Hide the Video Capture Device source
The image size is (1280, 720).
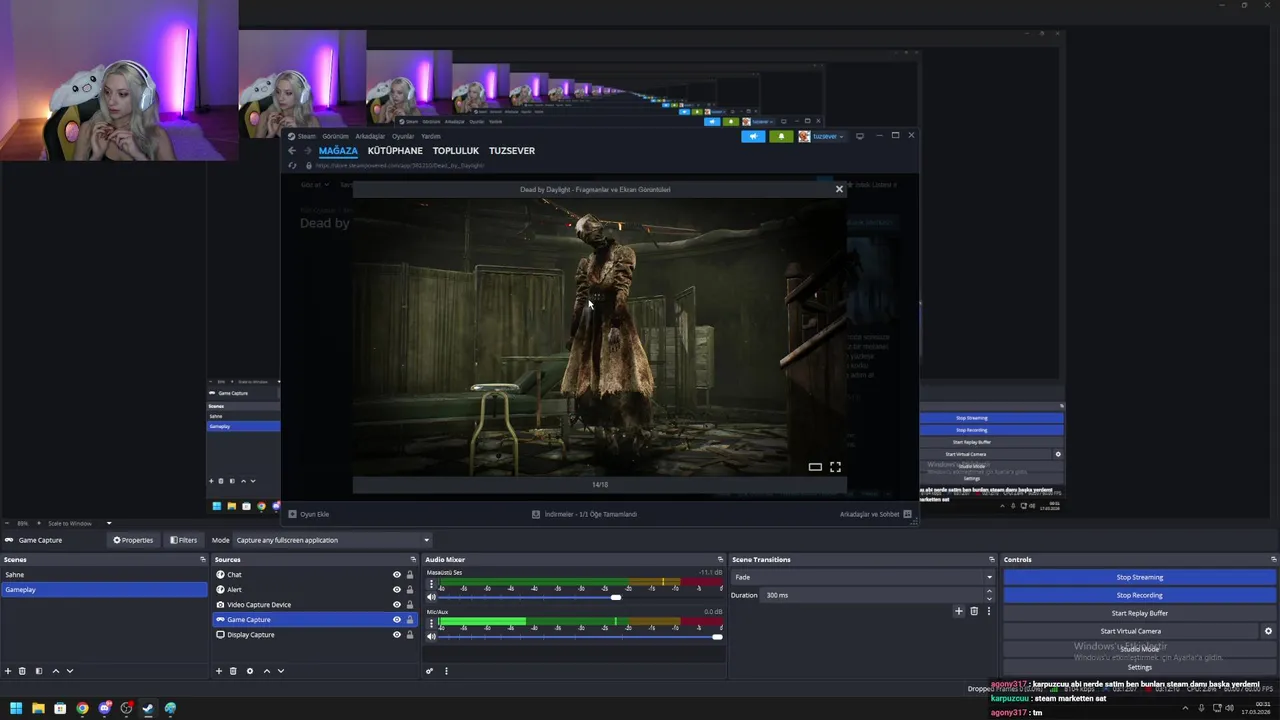pyautogui.click(x=397, y=605)
